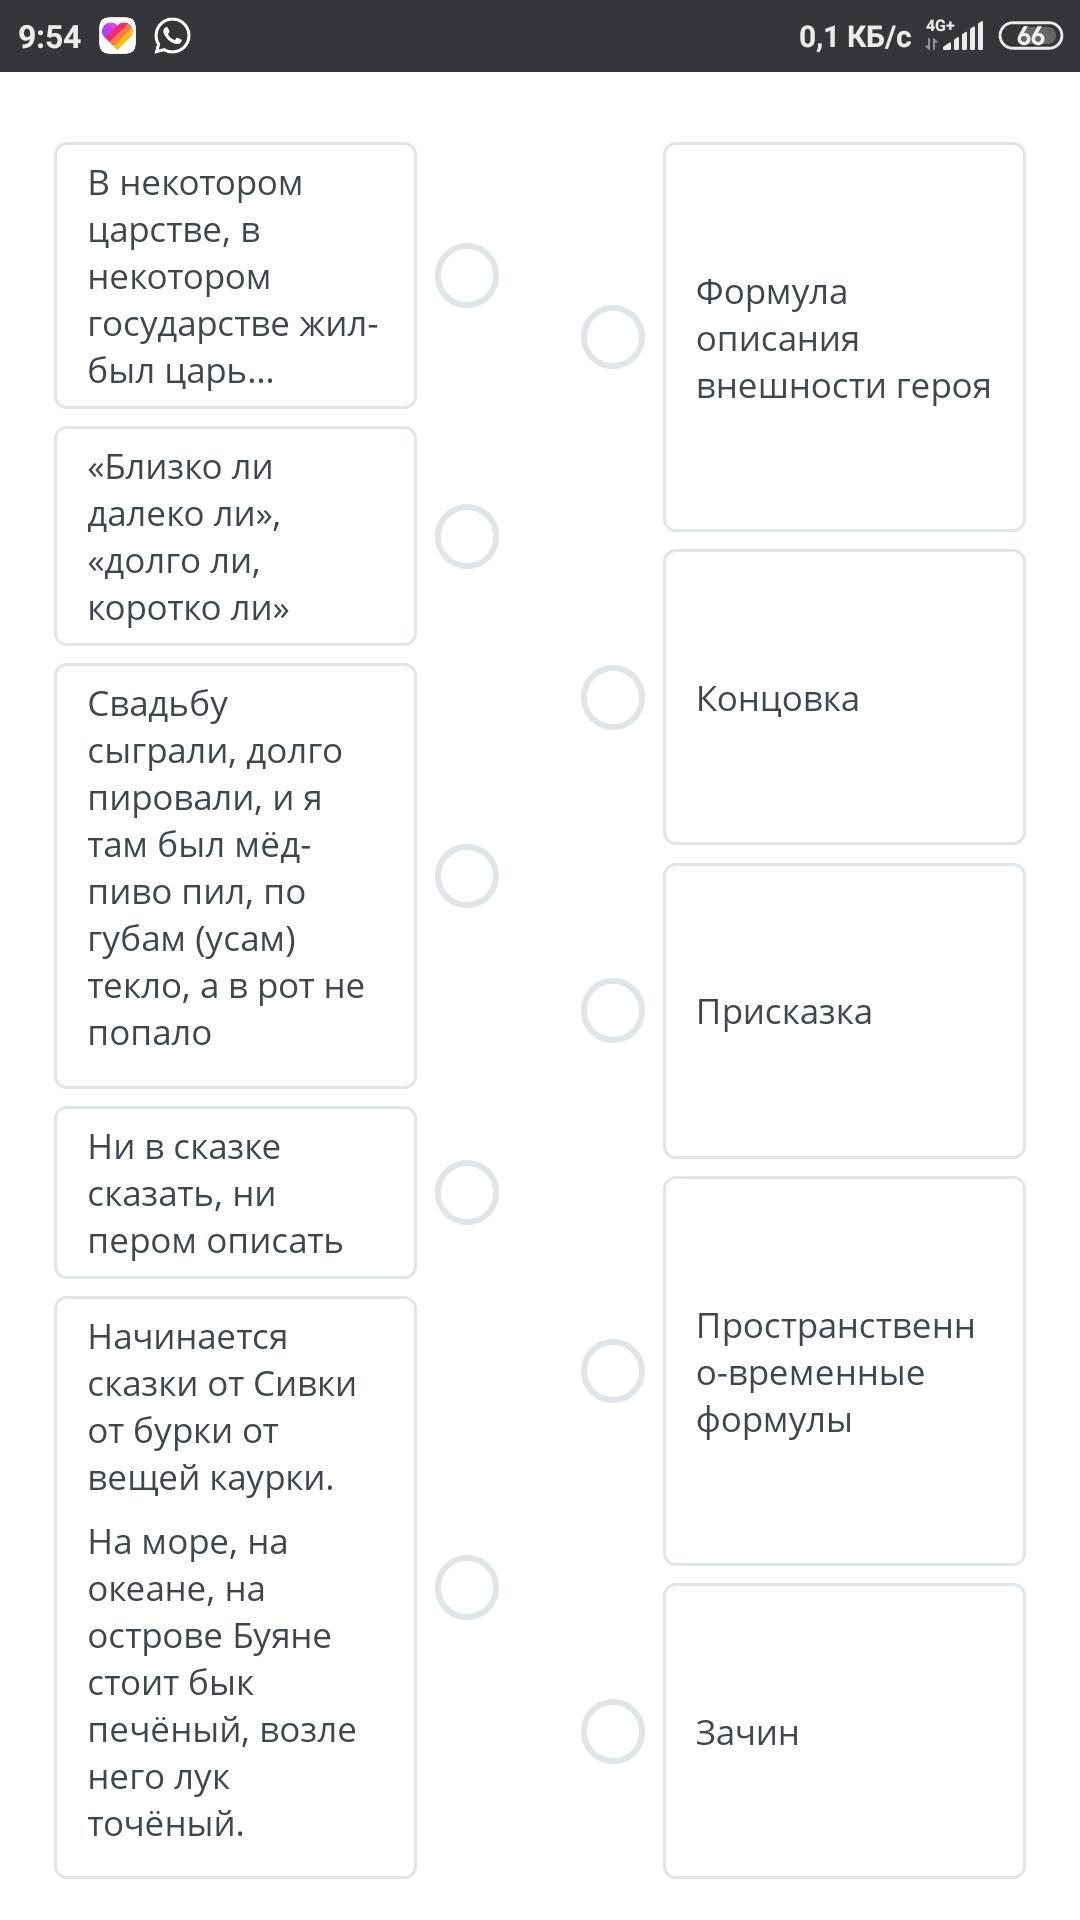Viewport: 1080px width, 1920px height.
Task: Tap the 'Зачин' answer card
Action: 843,1731
